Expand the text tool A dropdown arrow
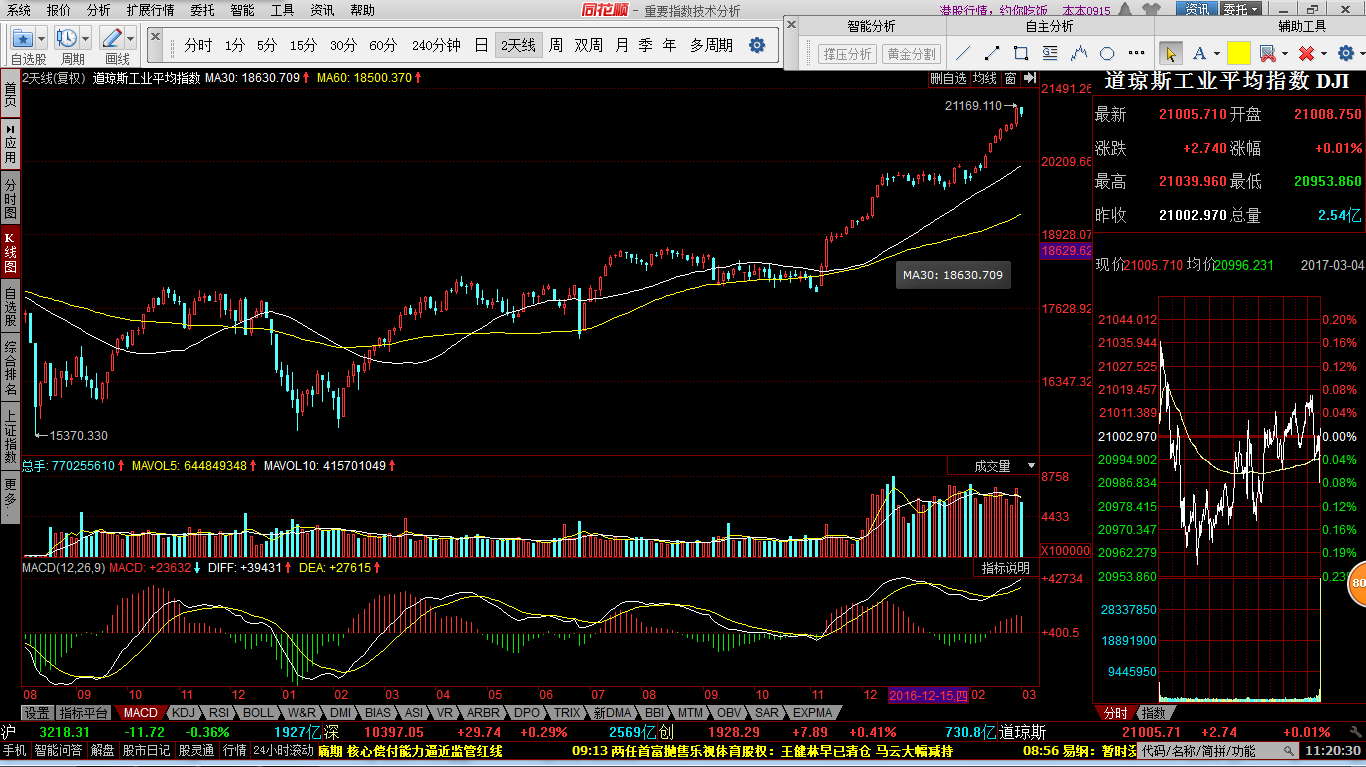The image size is (1366, 767). pyautogui.click(x=1216, y=54)
